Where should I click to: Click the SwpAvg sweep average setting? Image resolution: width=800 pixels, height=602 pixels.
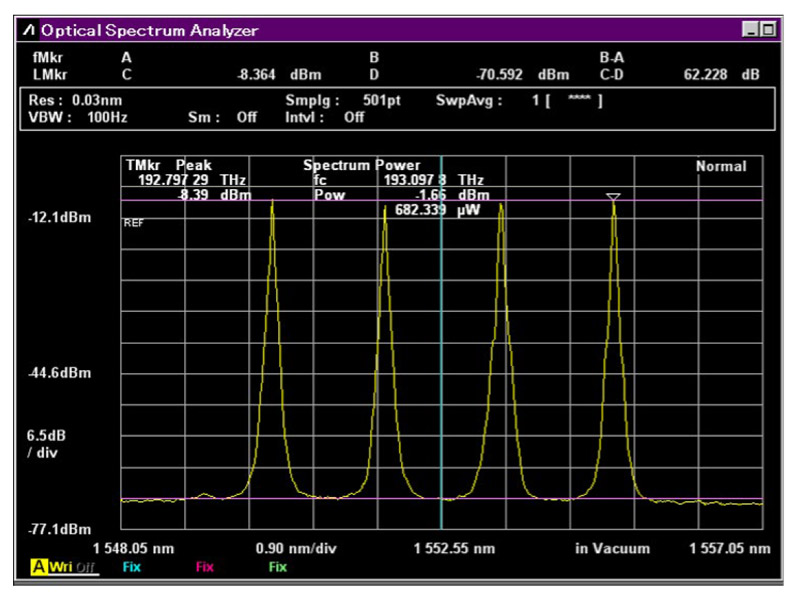click(x=519, y=100)
